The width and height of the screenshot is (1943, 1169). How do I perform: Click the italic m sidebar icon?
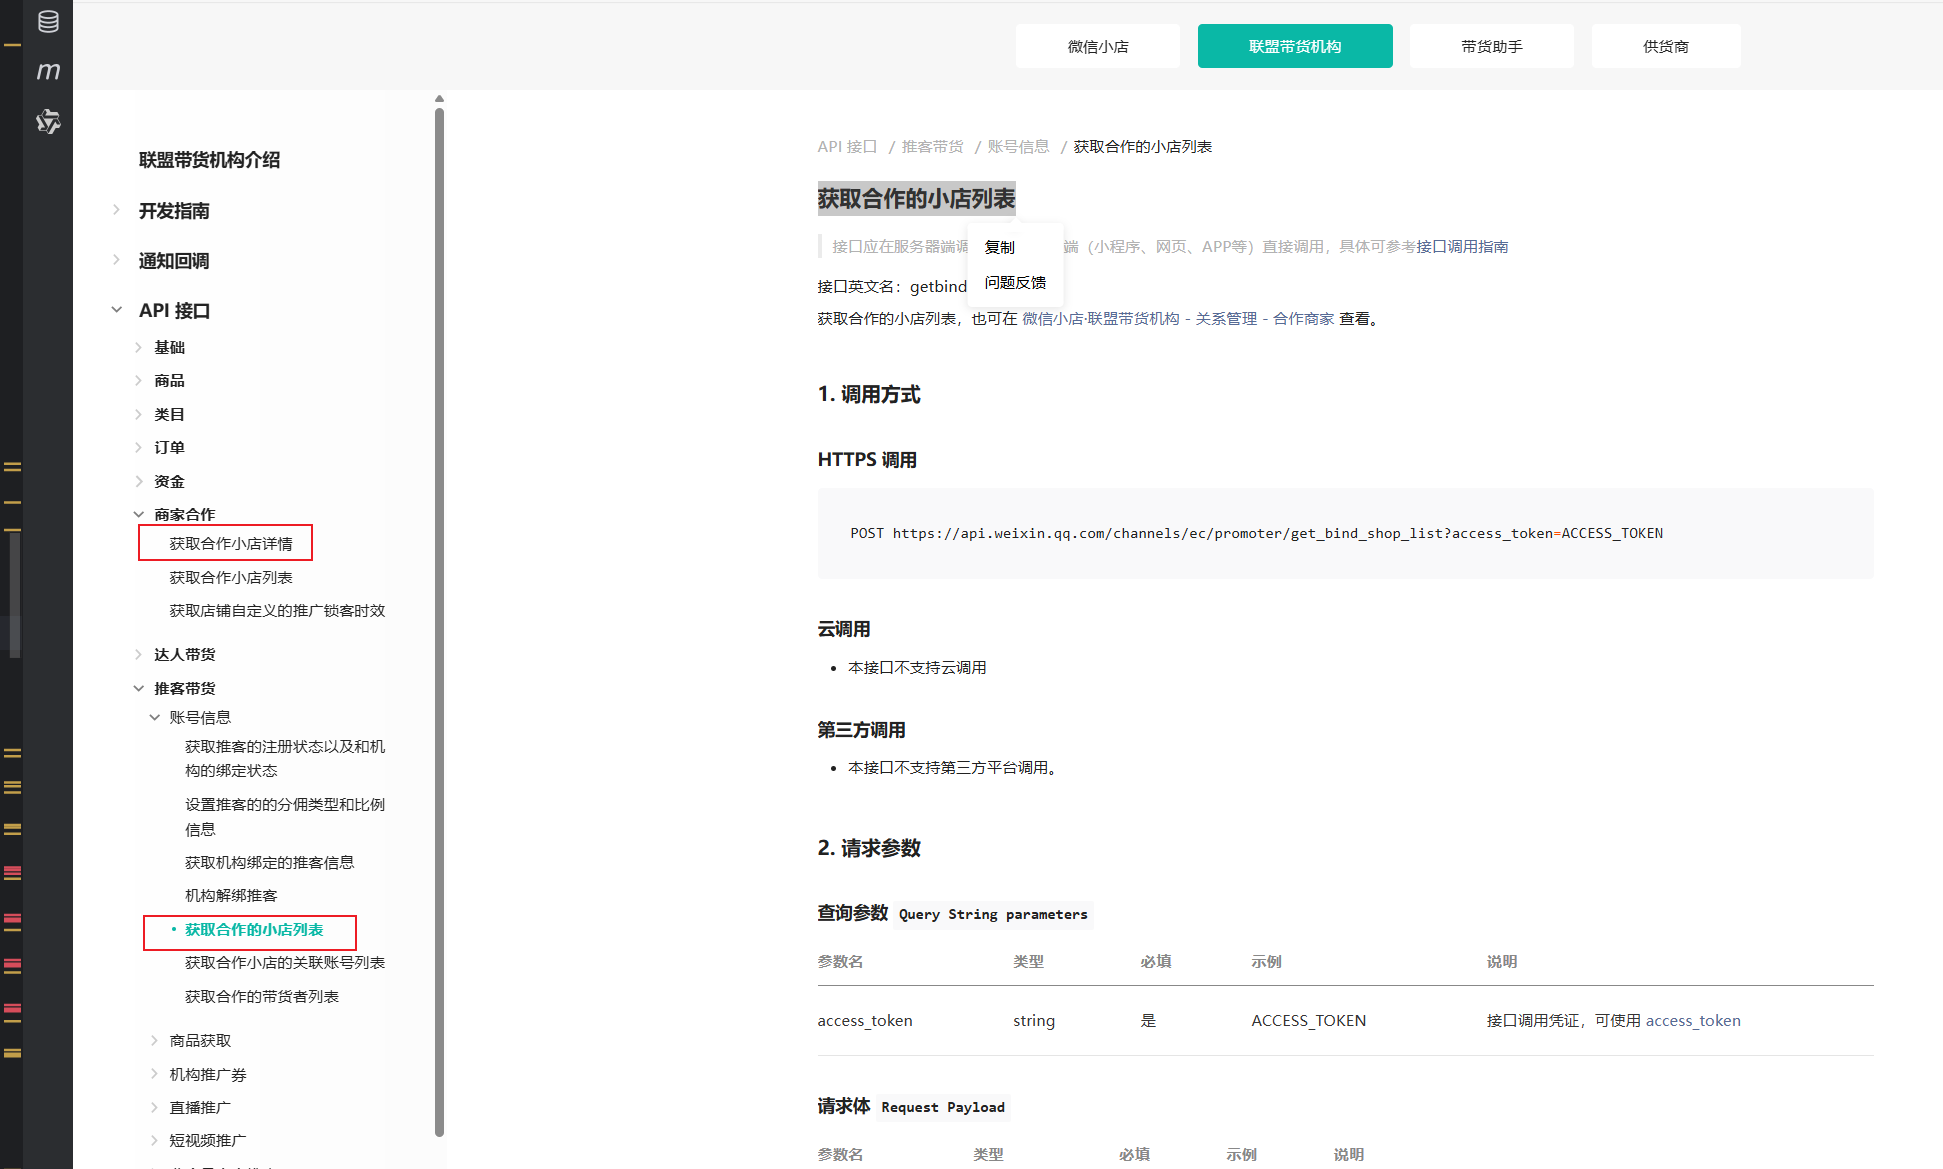click(x=48, y=71)
